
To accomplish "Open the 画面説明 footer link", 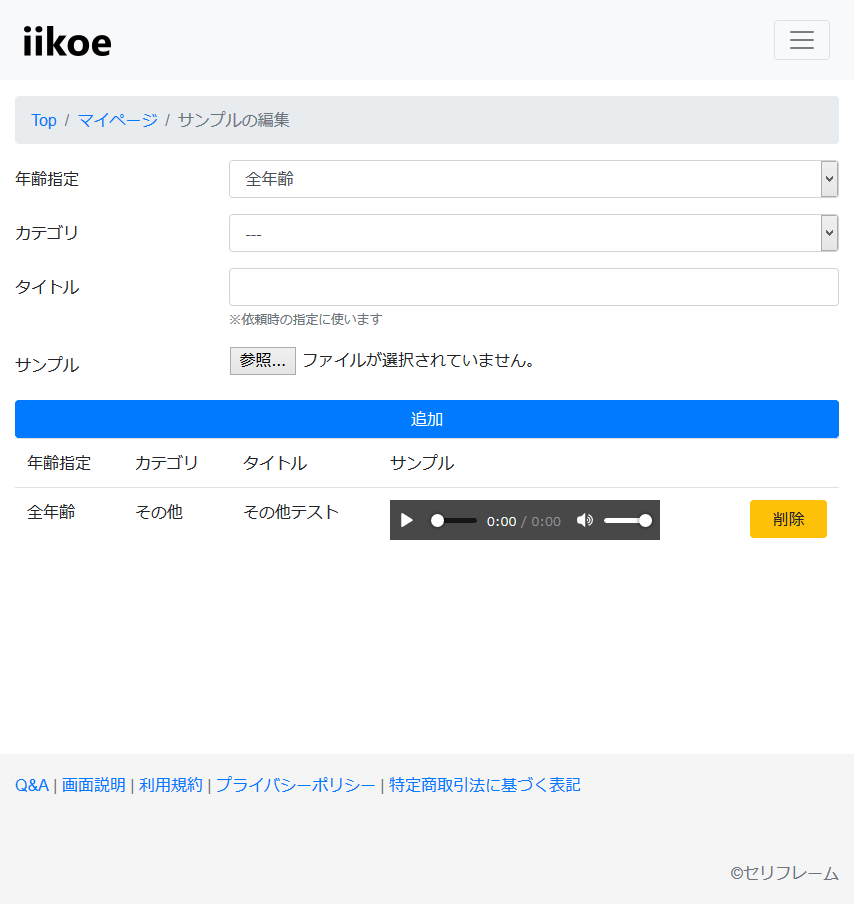I will tap(94, 785).
